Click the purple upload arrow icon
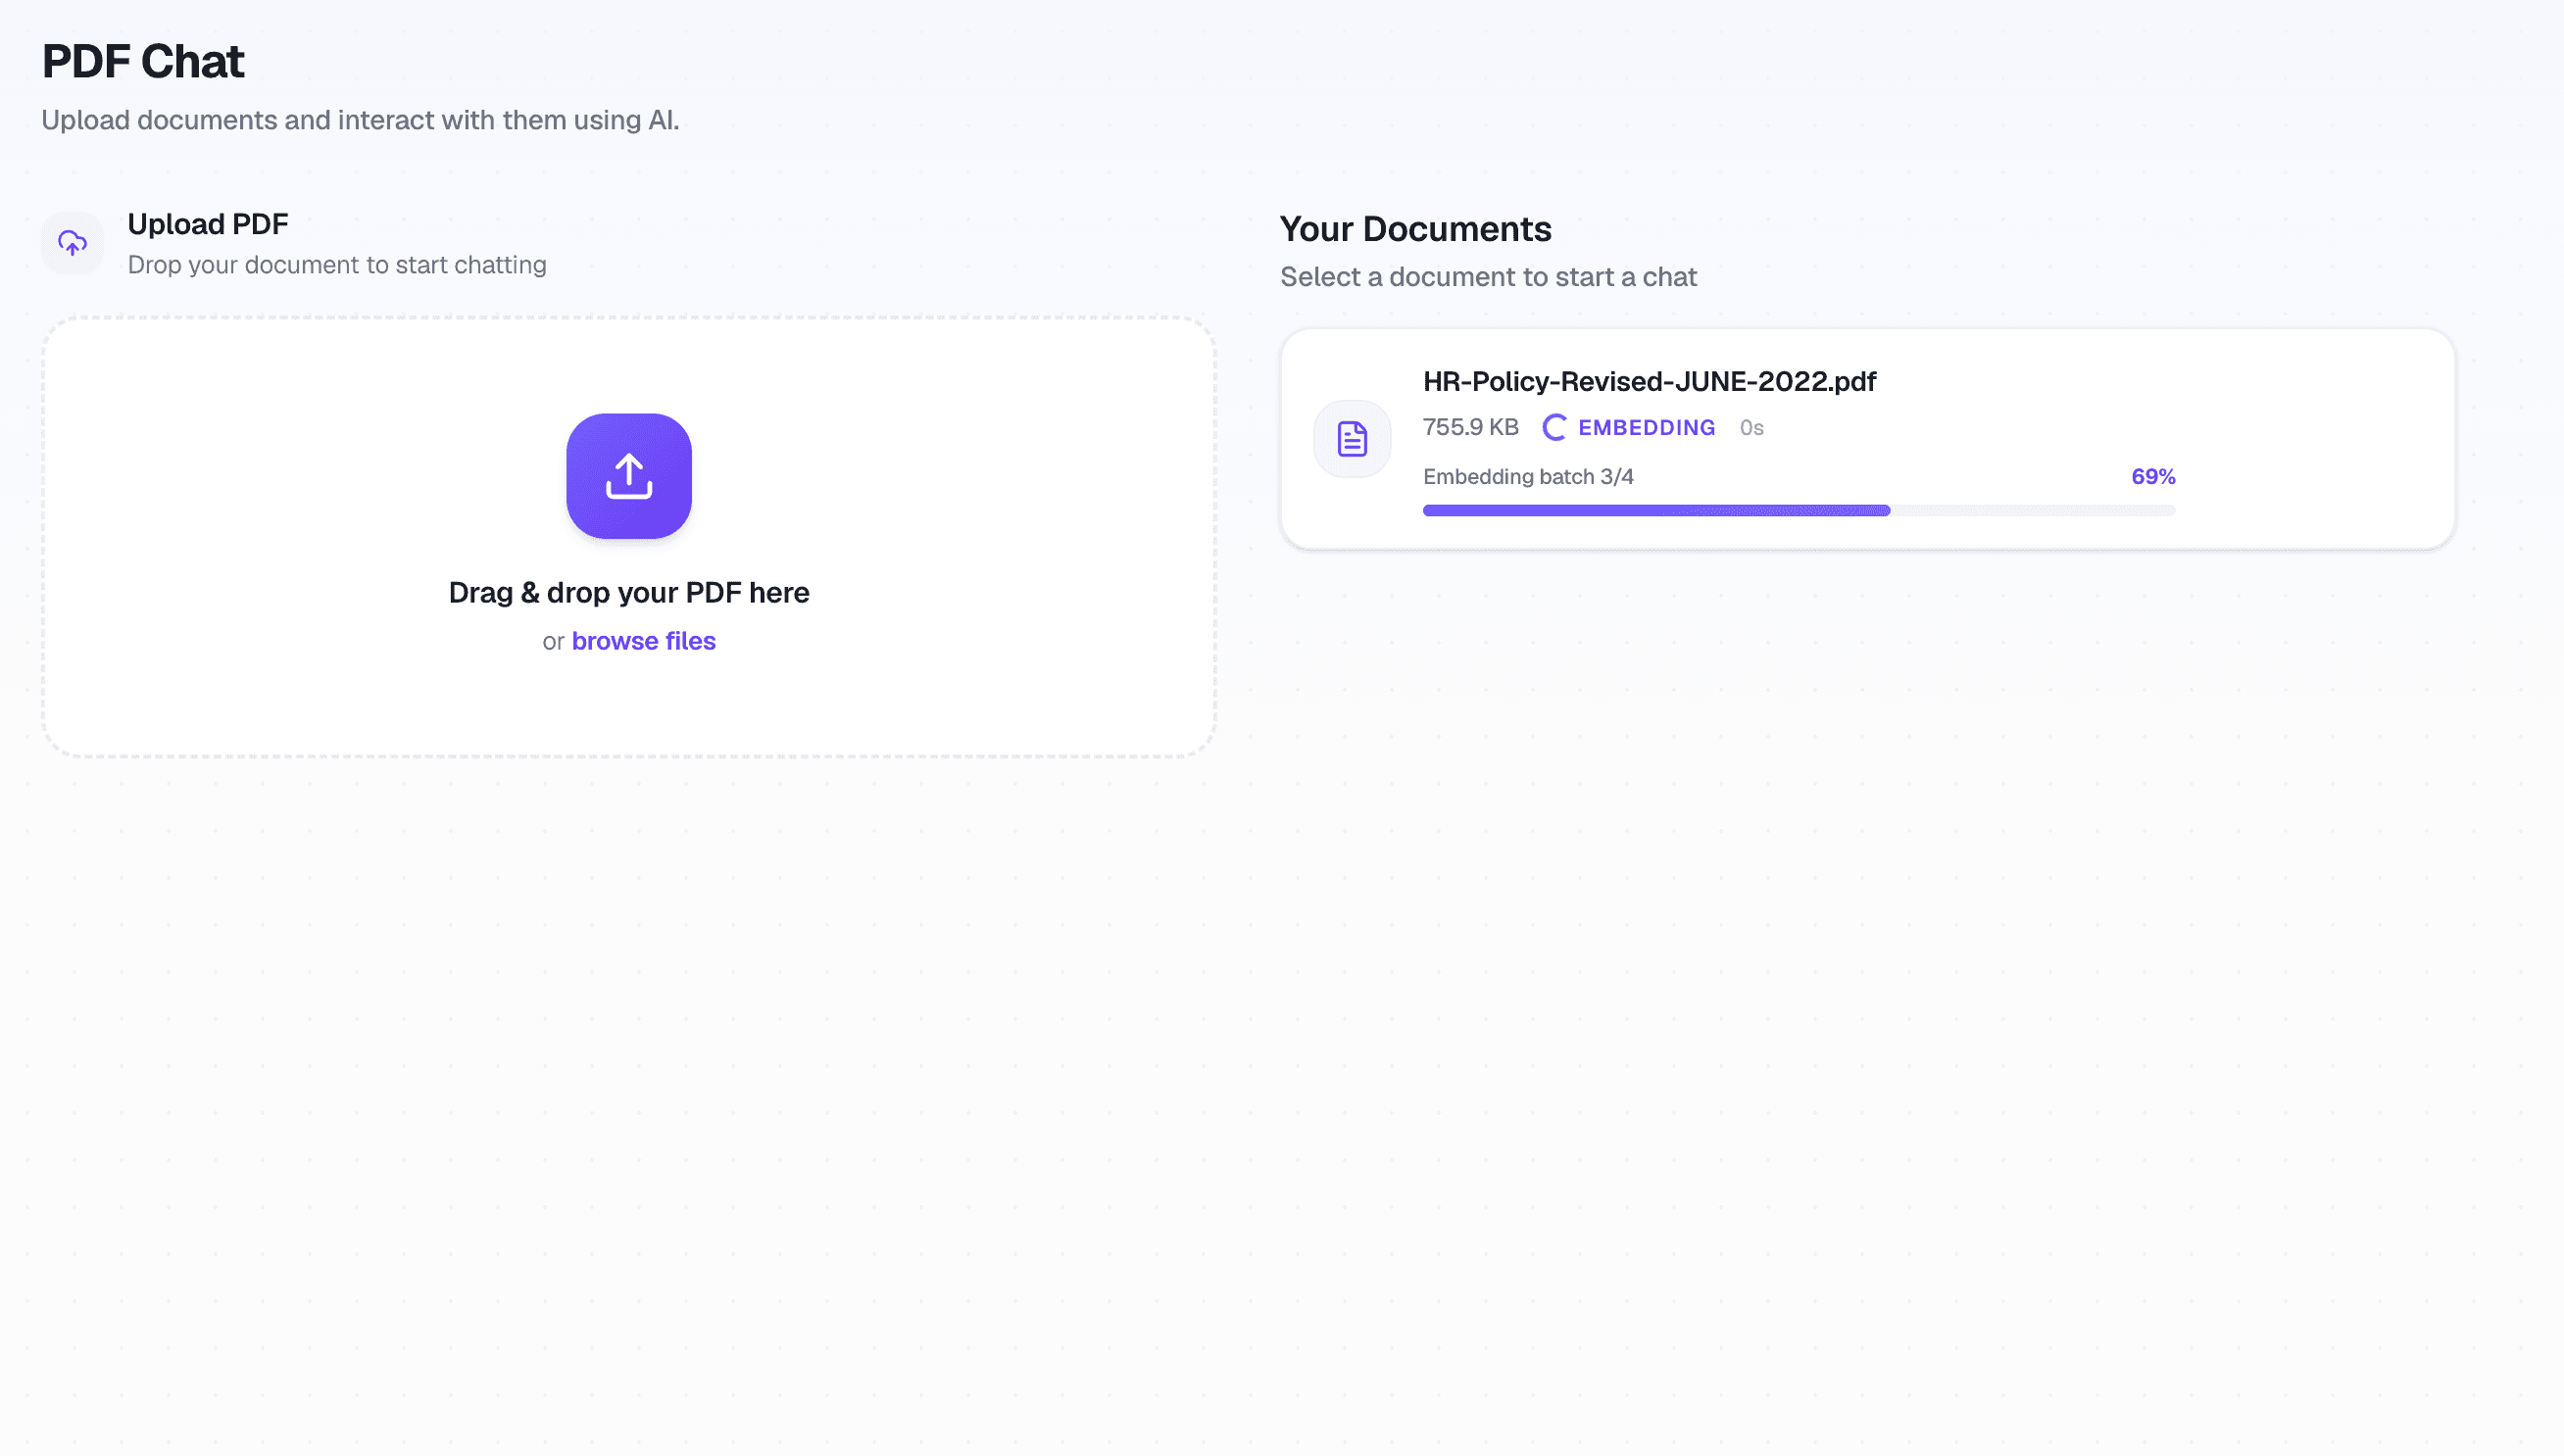Screen dimensions: 2564x1456 [x=628, y=476]
